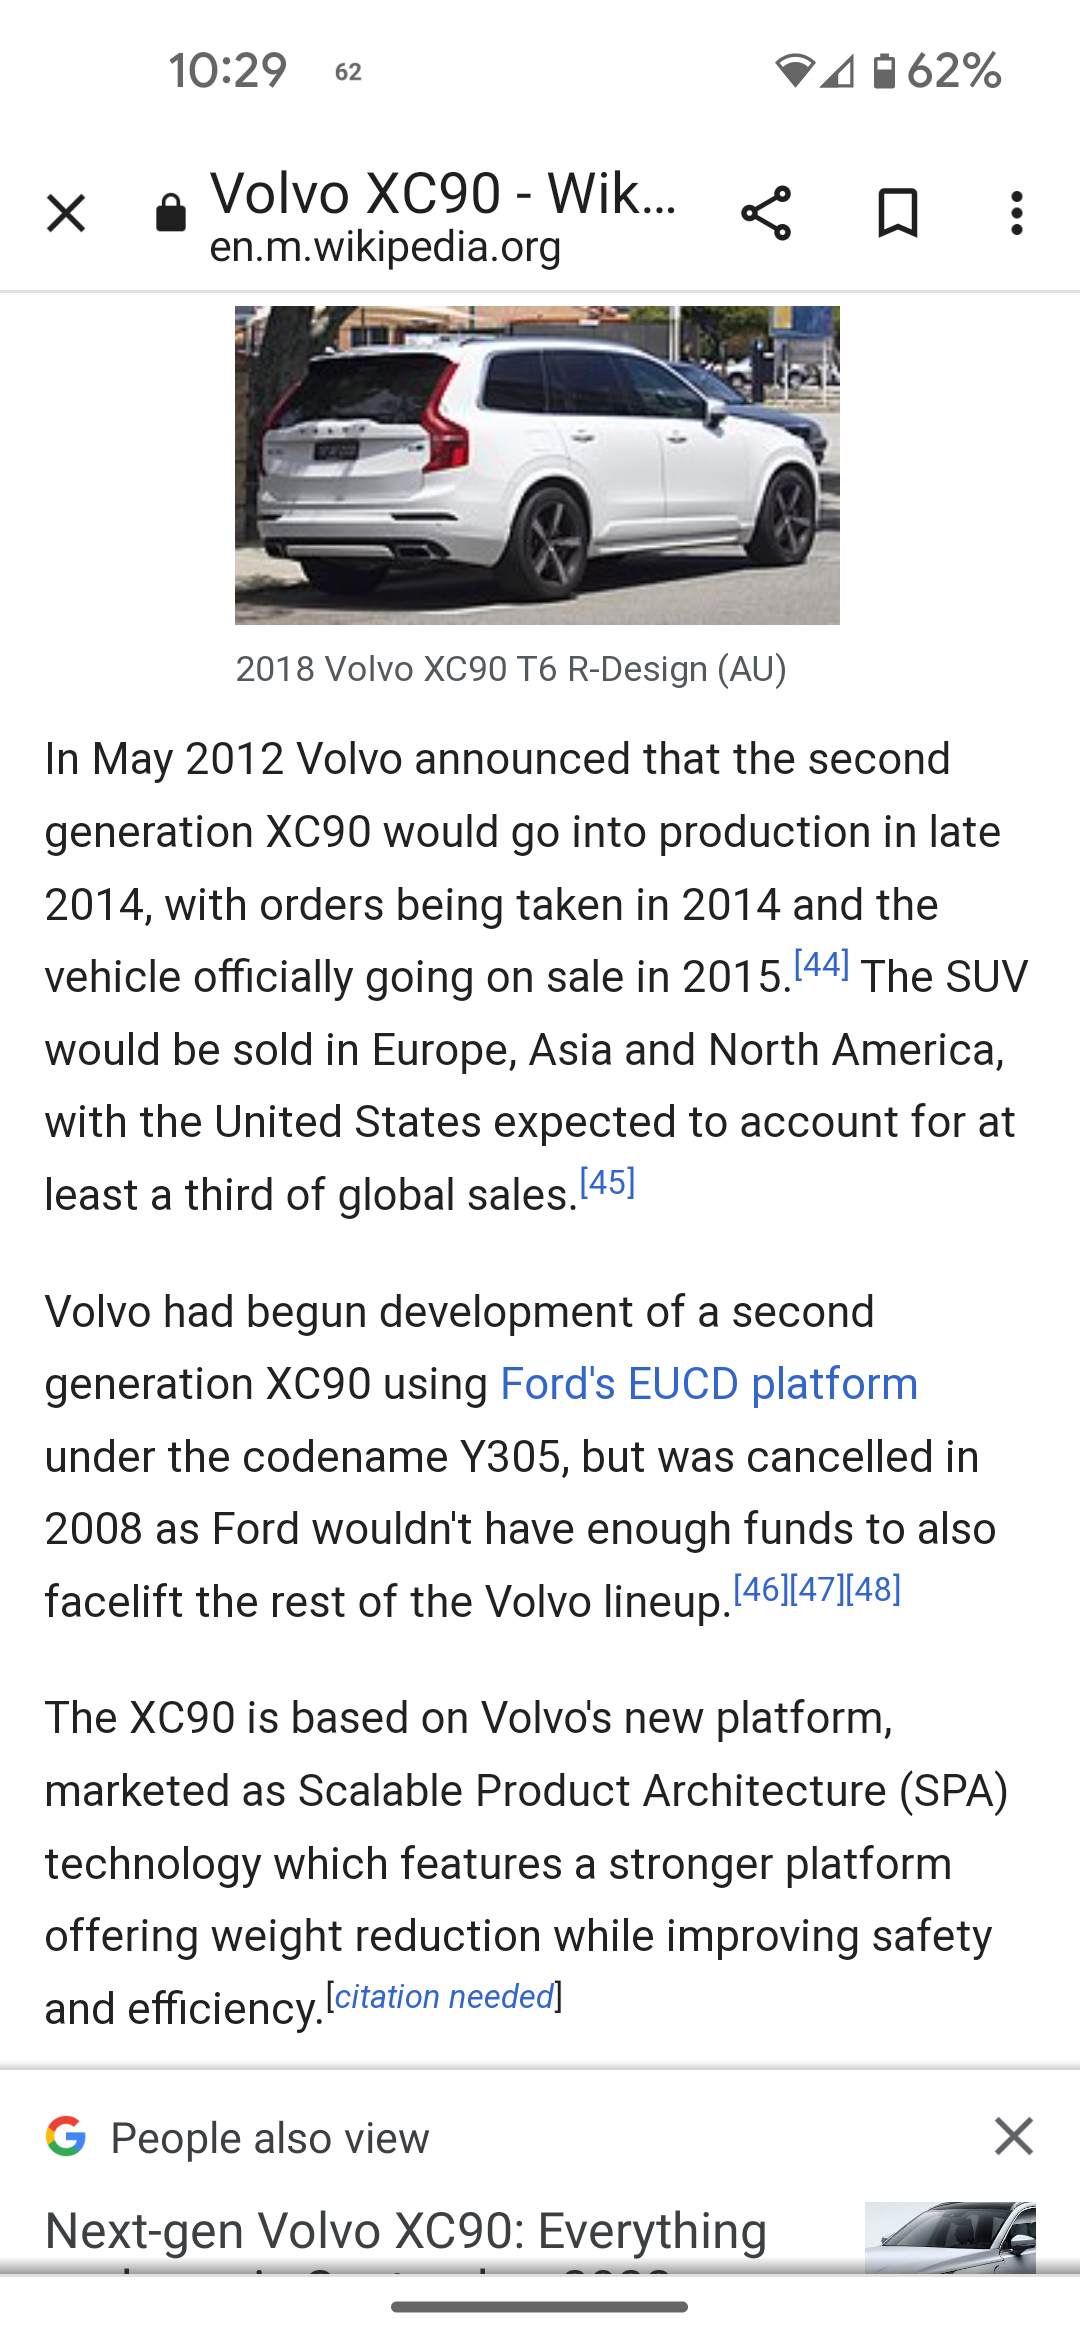This screenshot has height=2340, width=1080.
Task: Tap the citation needed link
Action: tap(444, 1996)
